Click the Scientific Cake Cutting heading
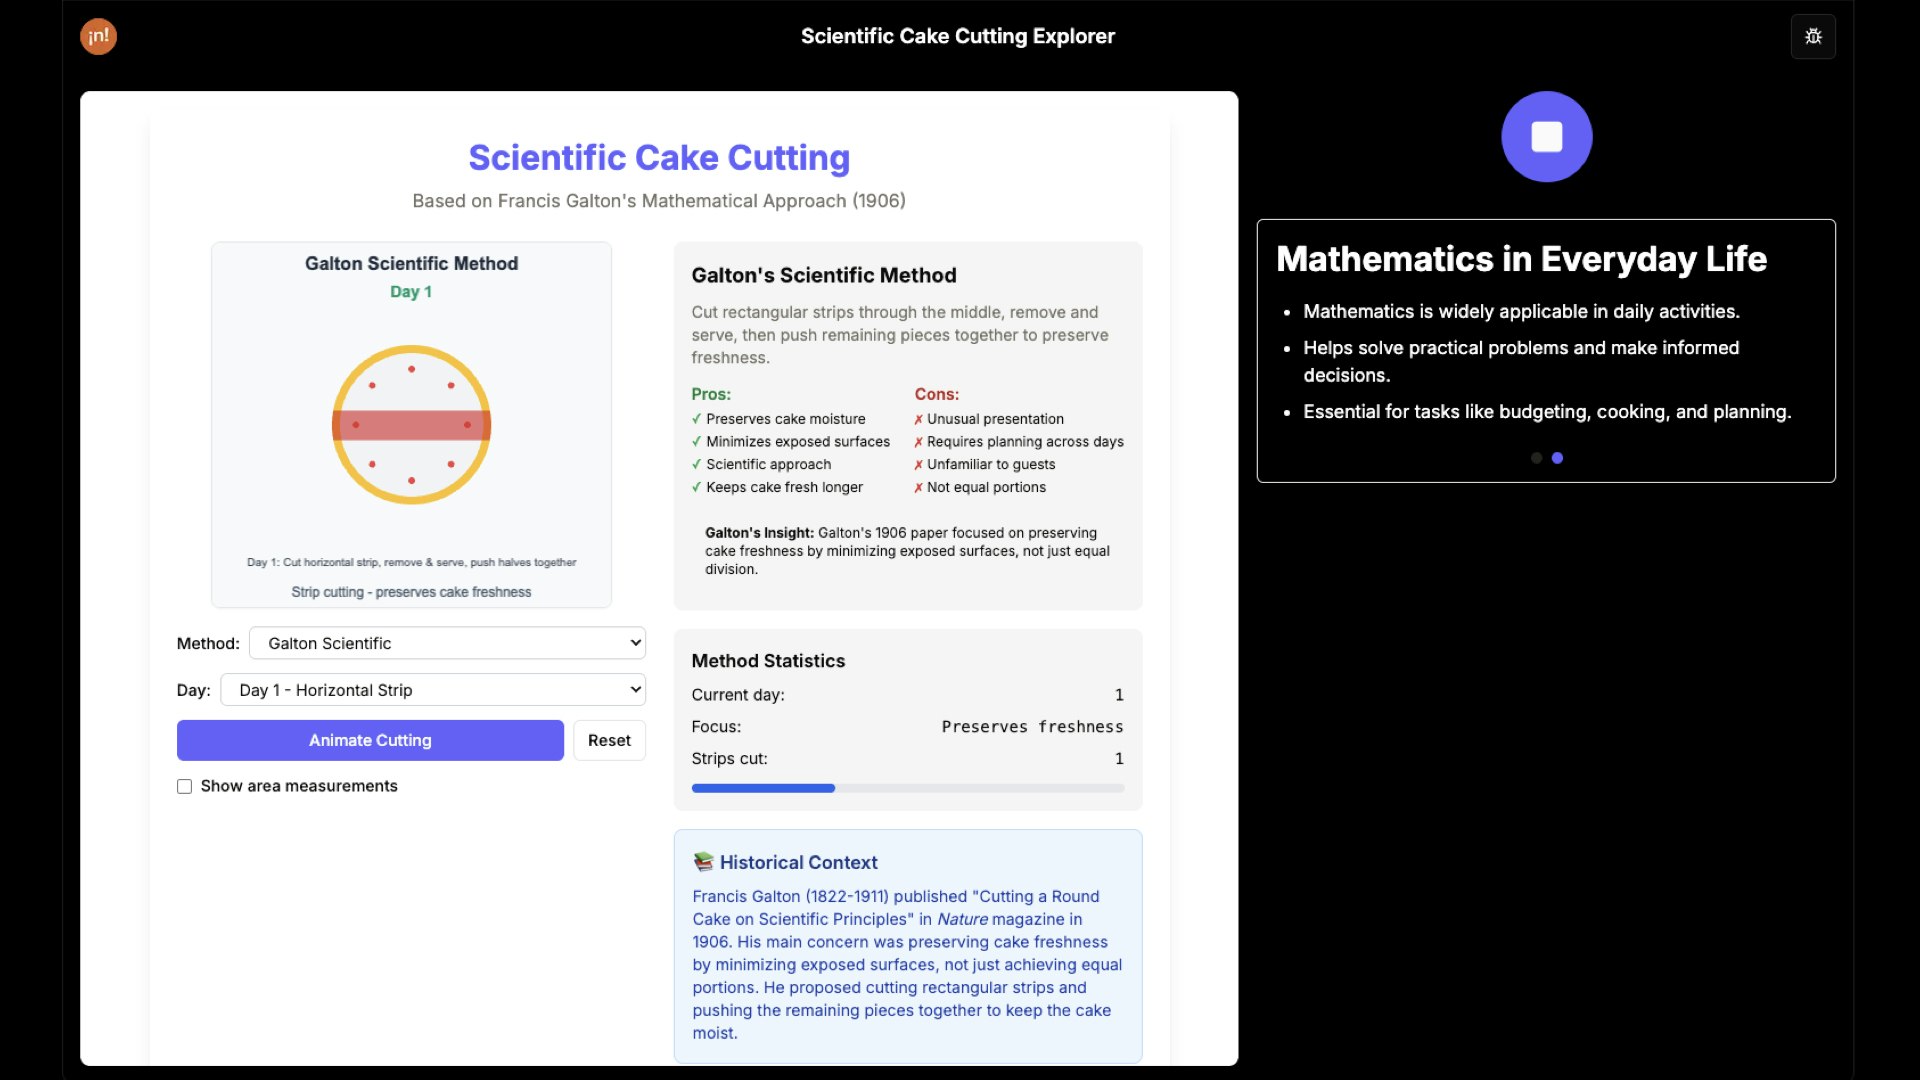 [x=659, y=157]
